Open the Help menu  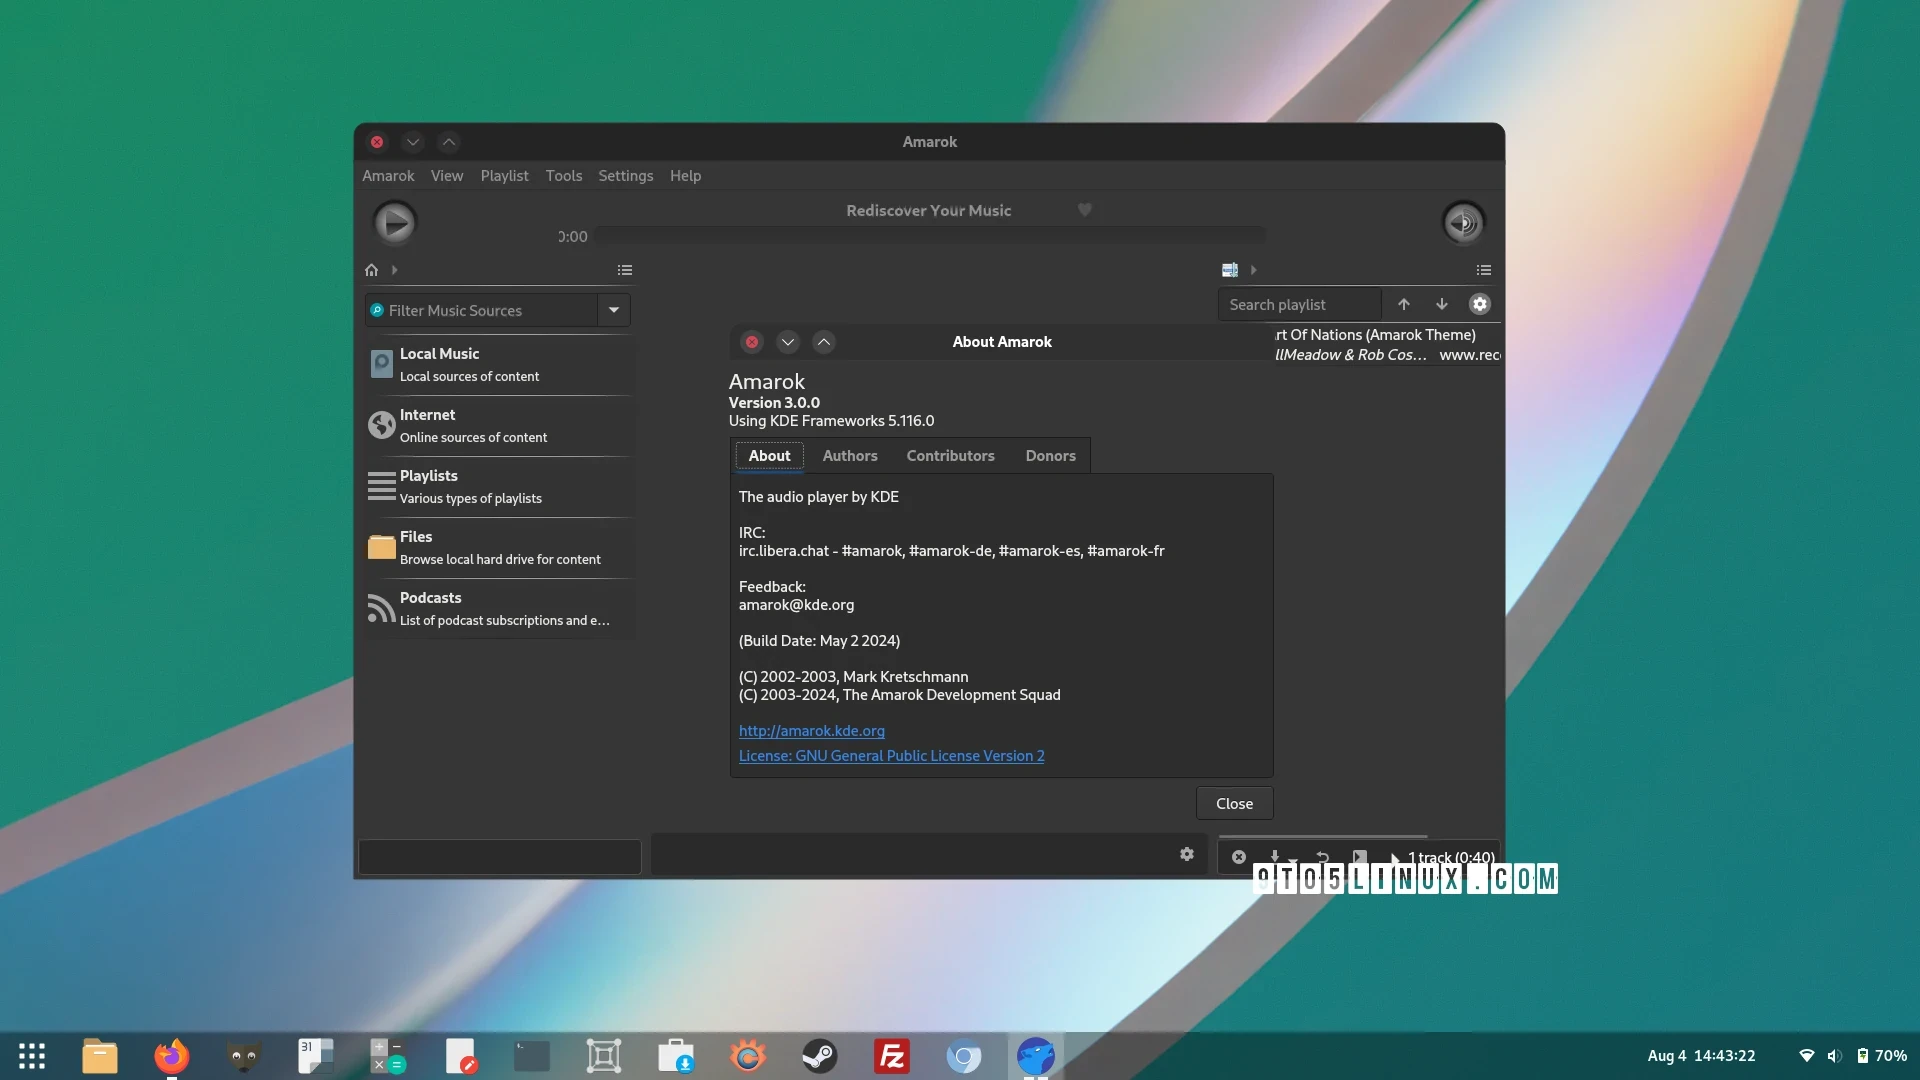[685, 175]
